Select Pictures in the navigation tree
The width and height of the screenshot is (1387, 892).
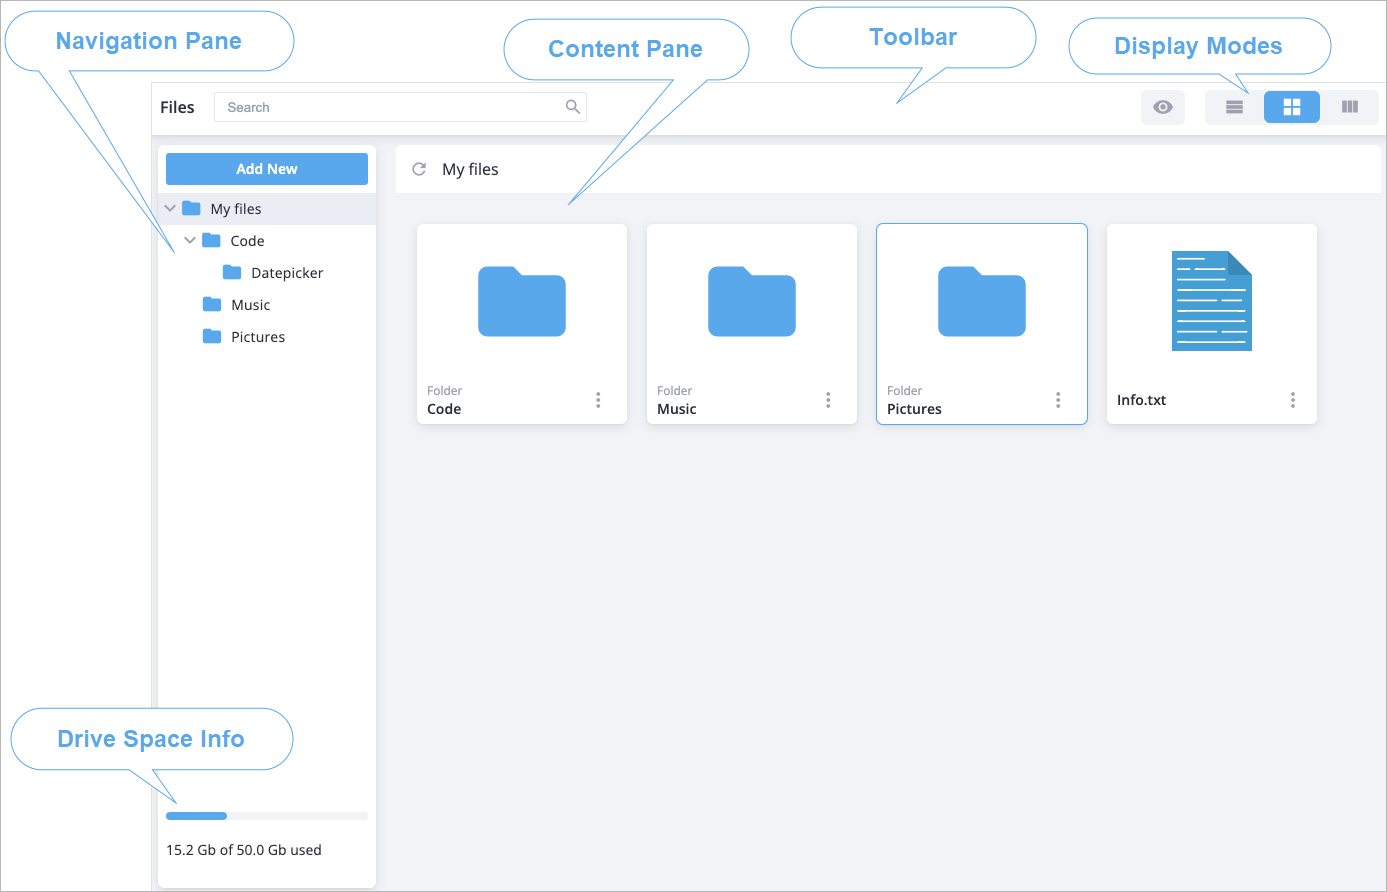tap(257, 337)
